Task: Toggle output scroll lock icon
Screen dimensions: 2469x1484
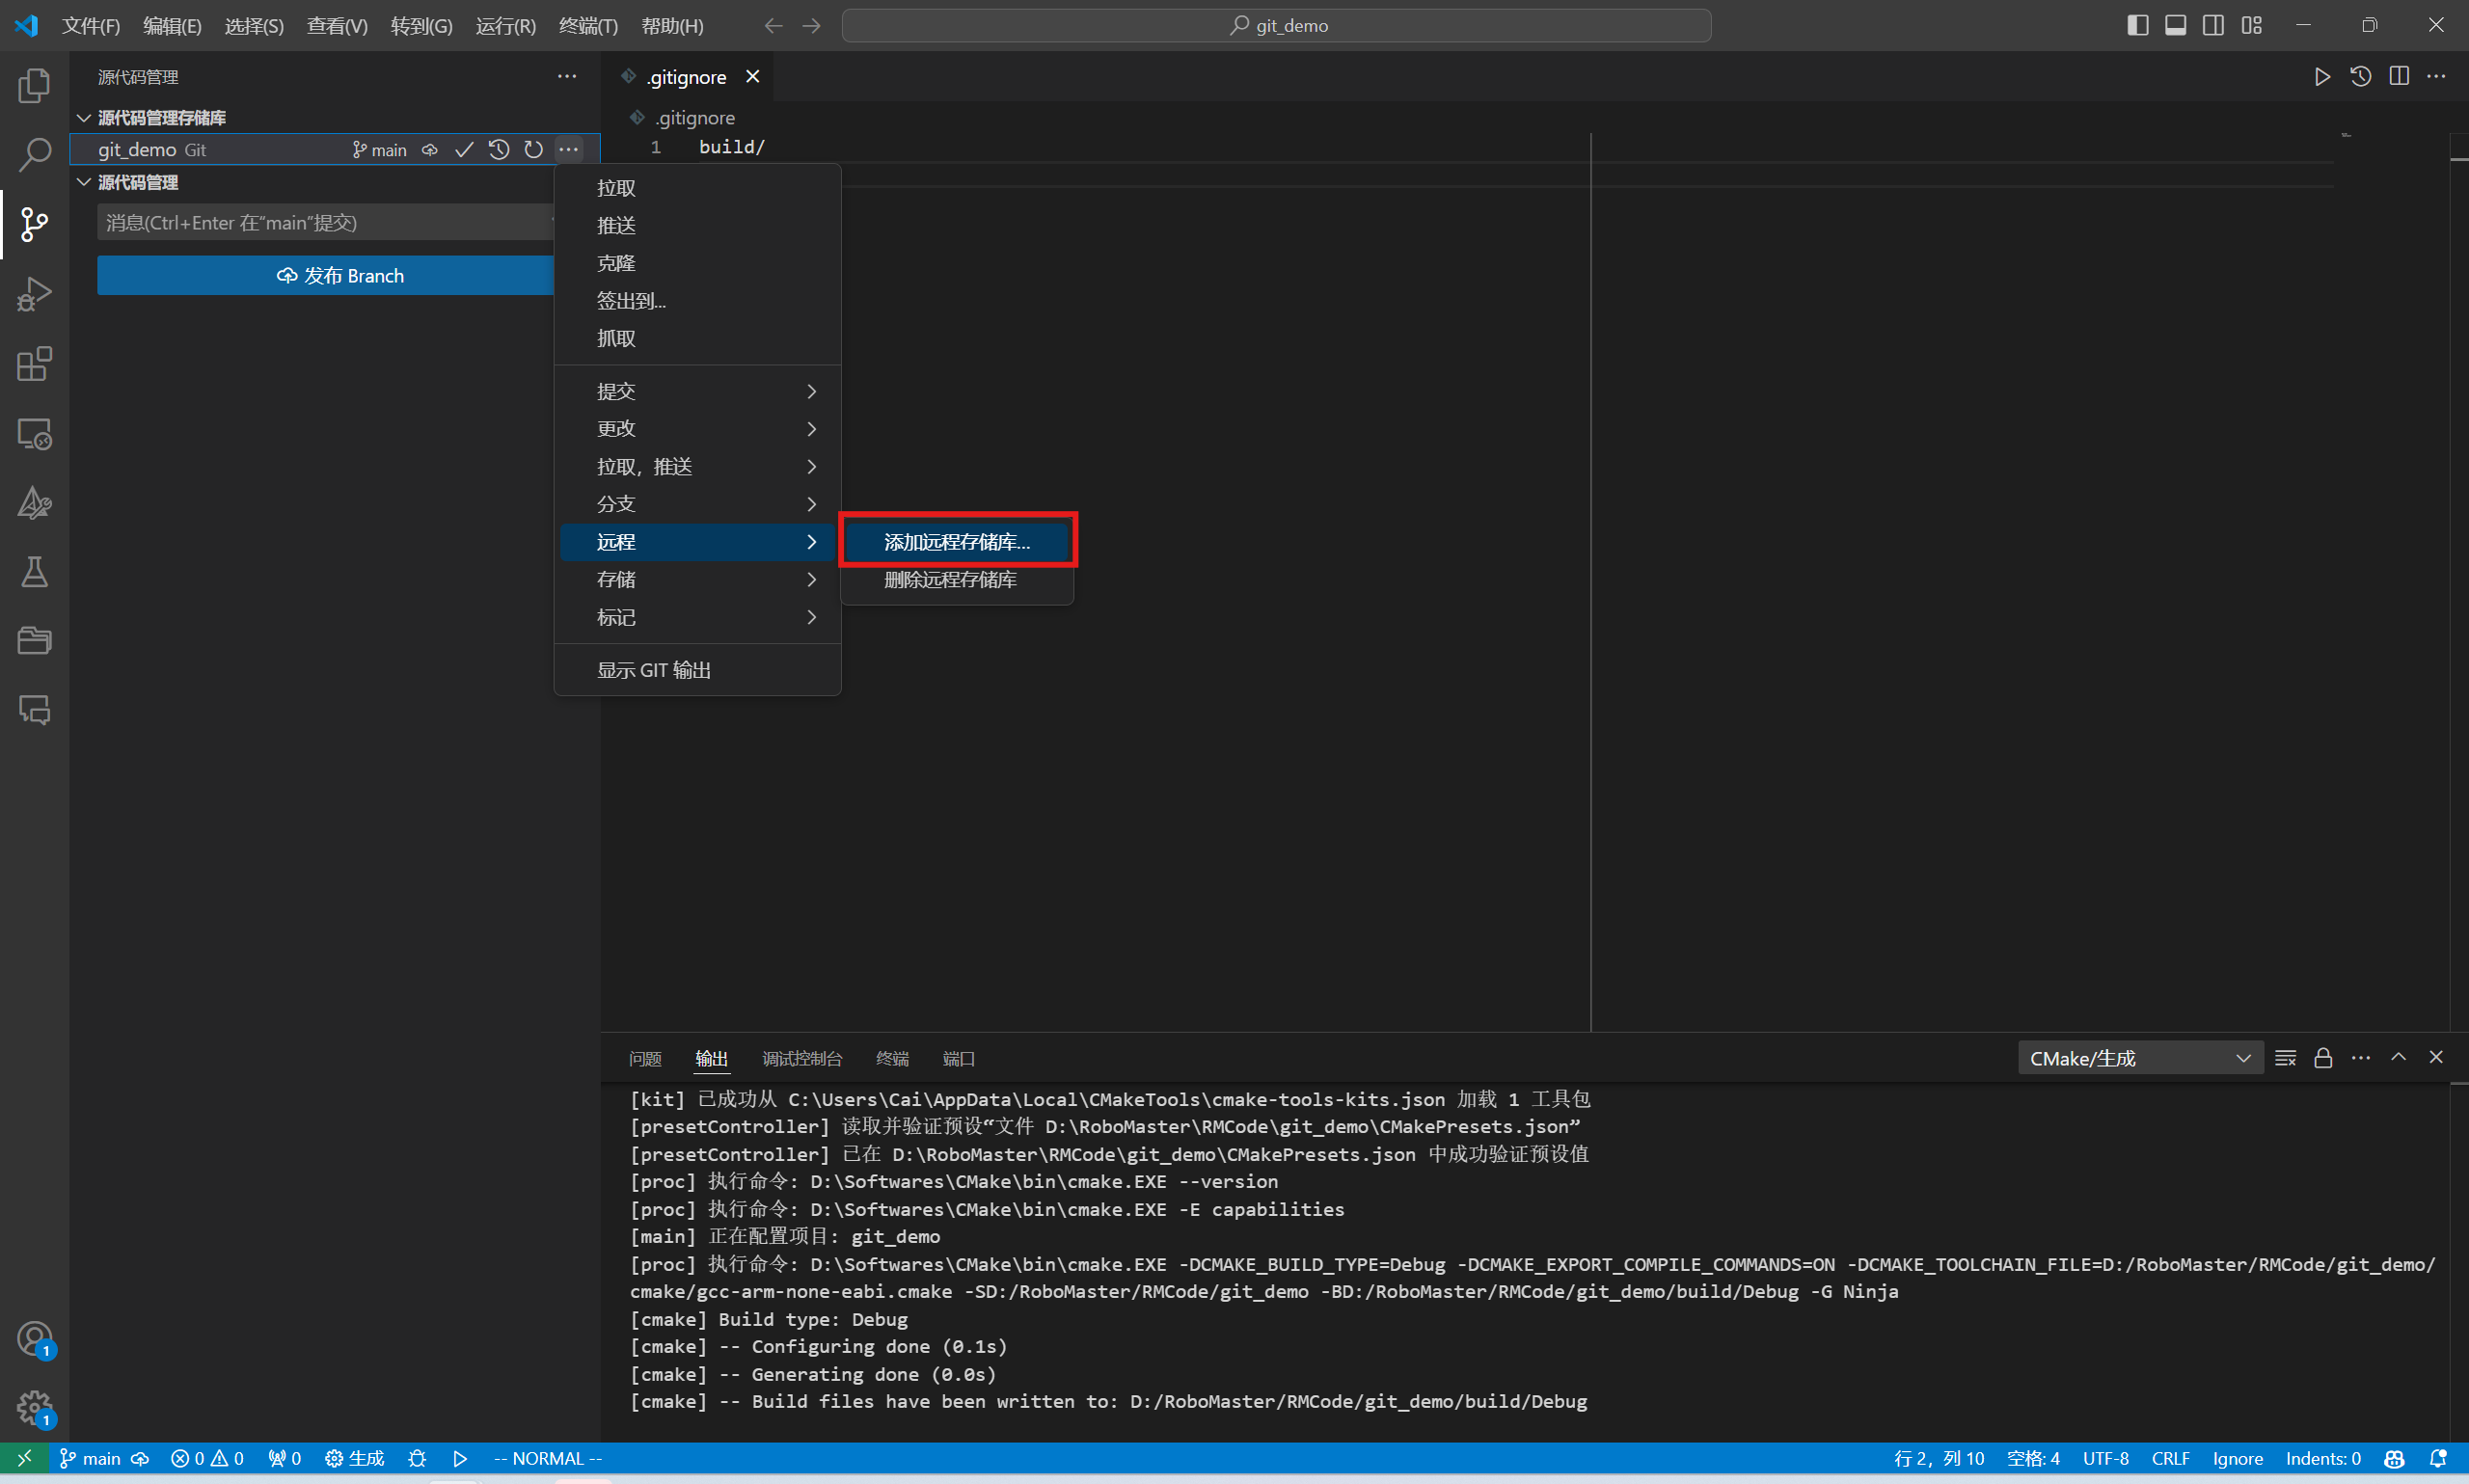Action: point(2323,1058)
